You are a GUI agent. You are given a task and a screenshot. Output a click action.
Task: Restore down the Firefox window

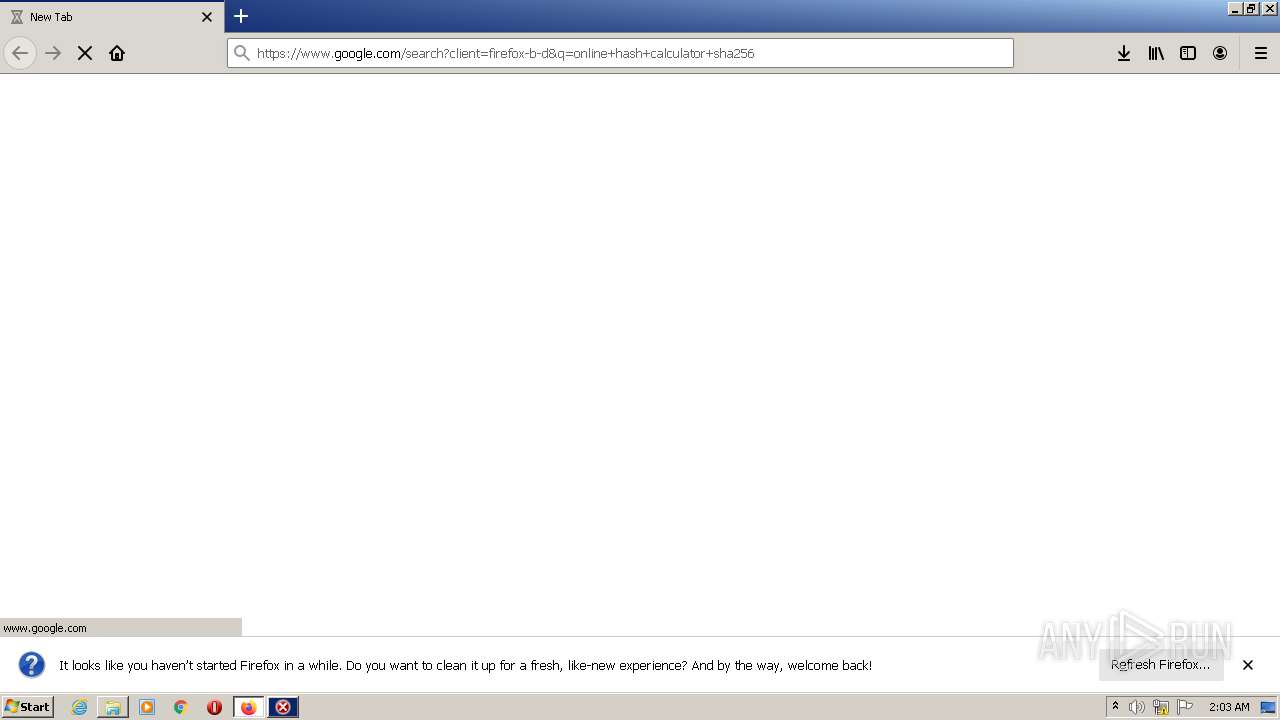(1250, 8)
